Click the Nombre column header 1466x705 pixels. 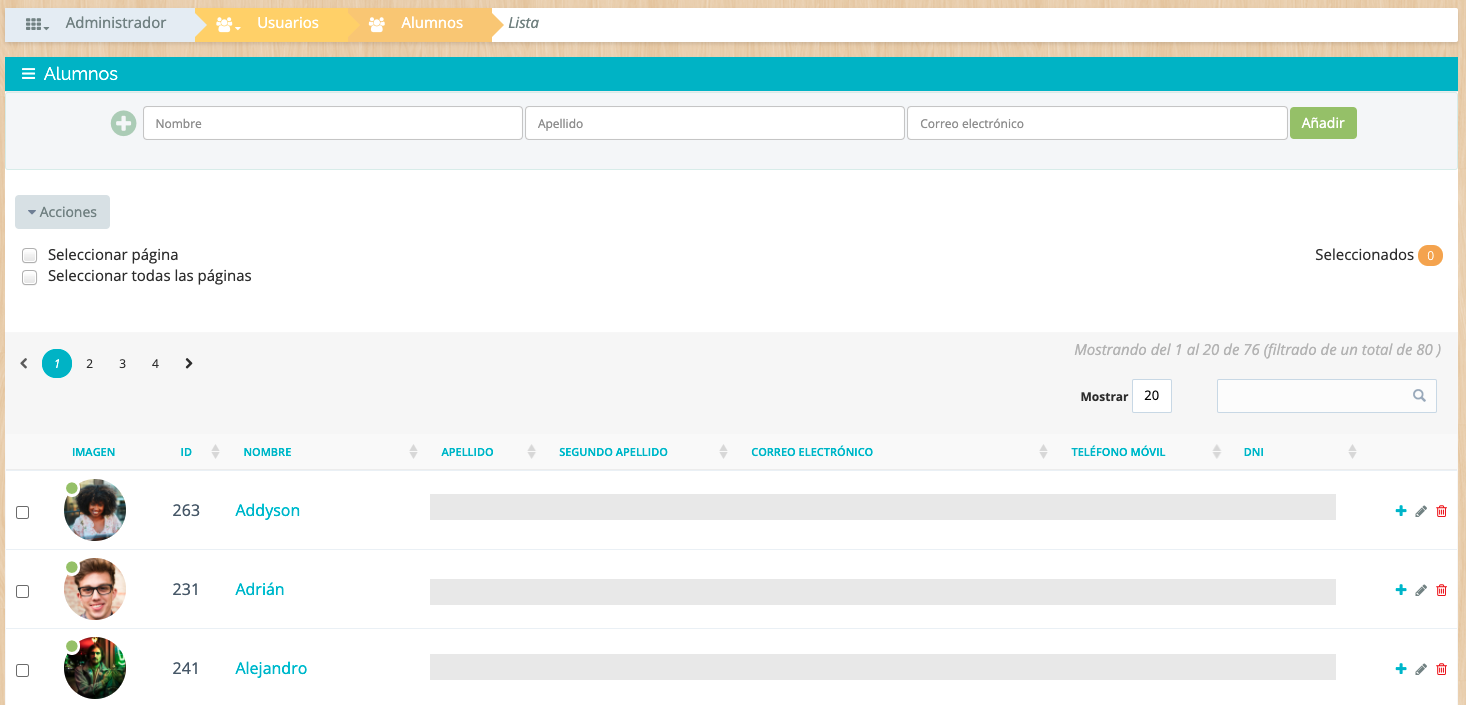coord(268,452)
